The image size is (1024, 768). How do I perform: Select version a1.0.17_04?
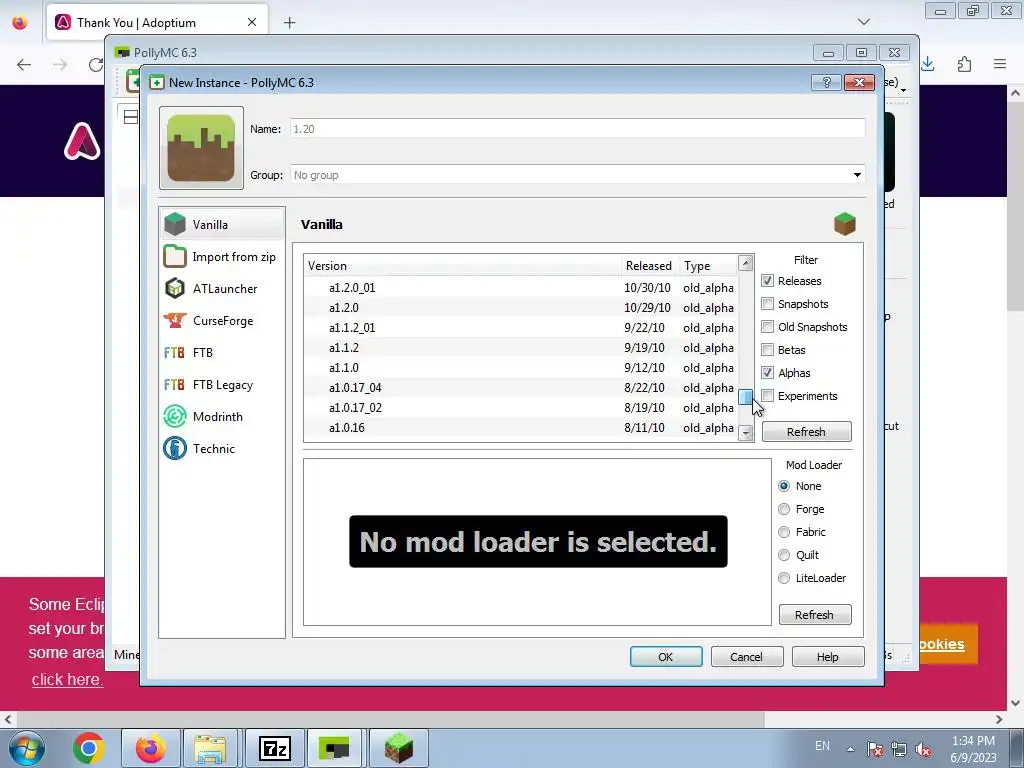pos(520,387)
